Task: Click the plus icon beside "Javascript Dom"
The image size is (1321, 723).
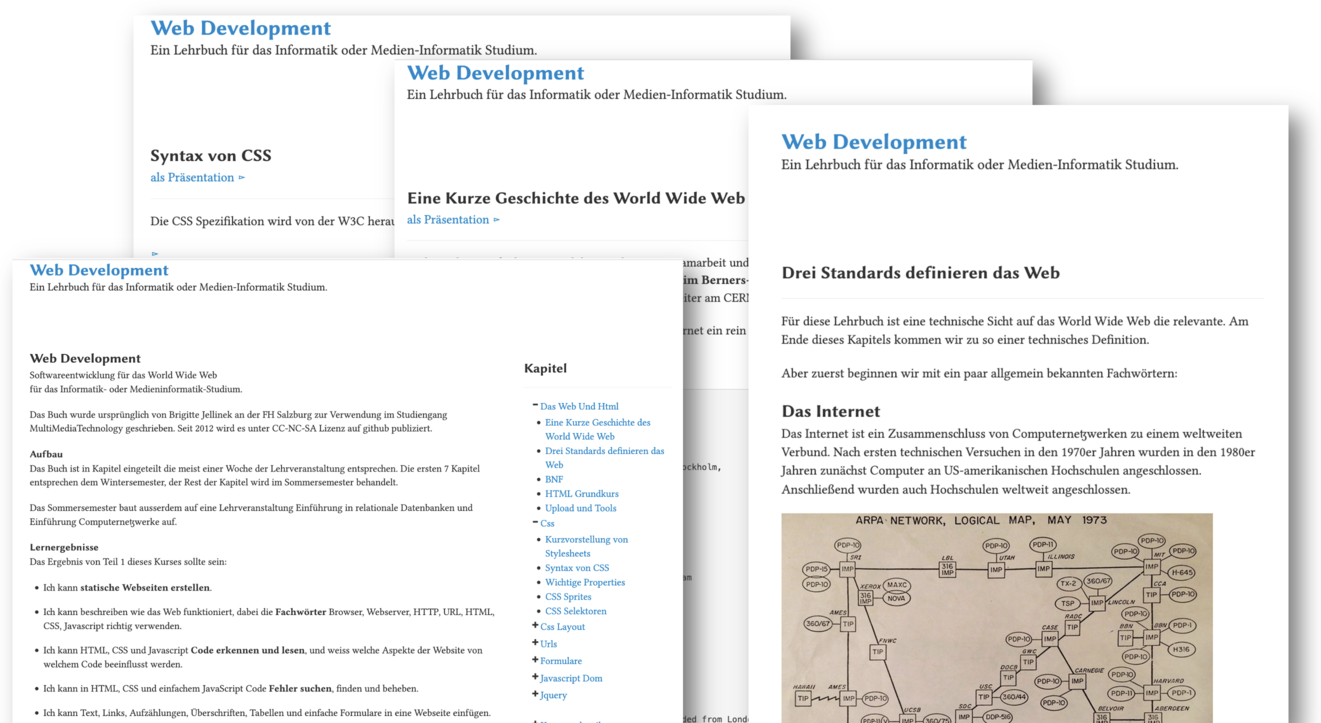Action: coord(536,677)
